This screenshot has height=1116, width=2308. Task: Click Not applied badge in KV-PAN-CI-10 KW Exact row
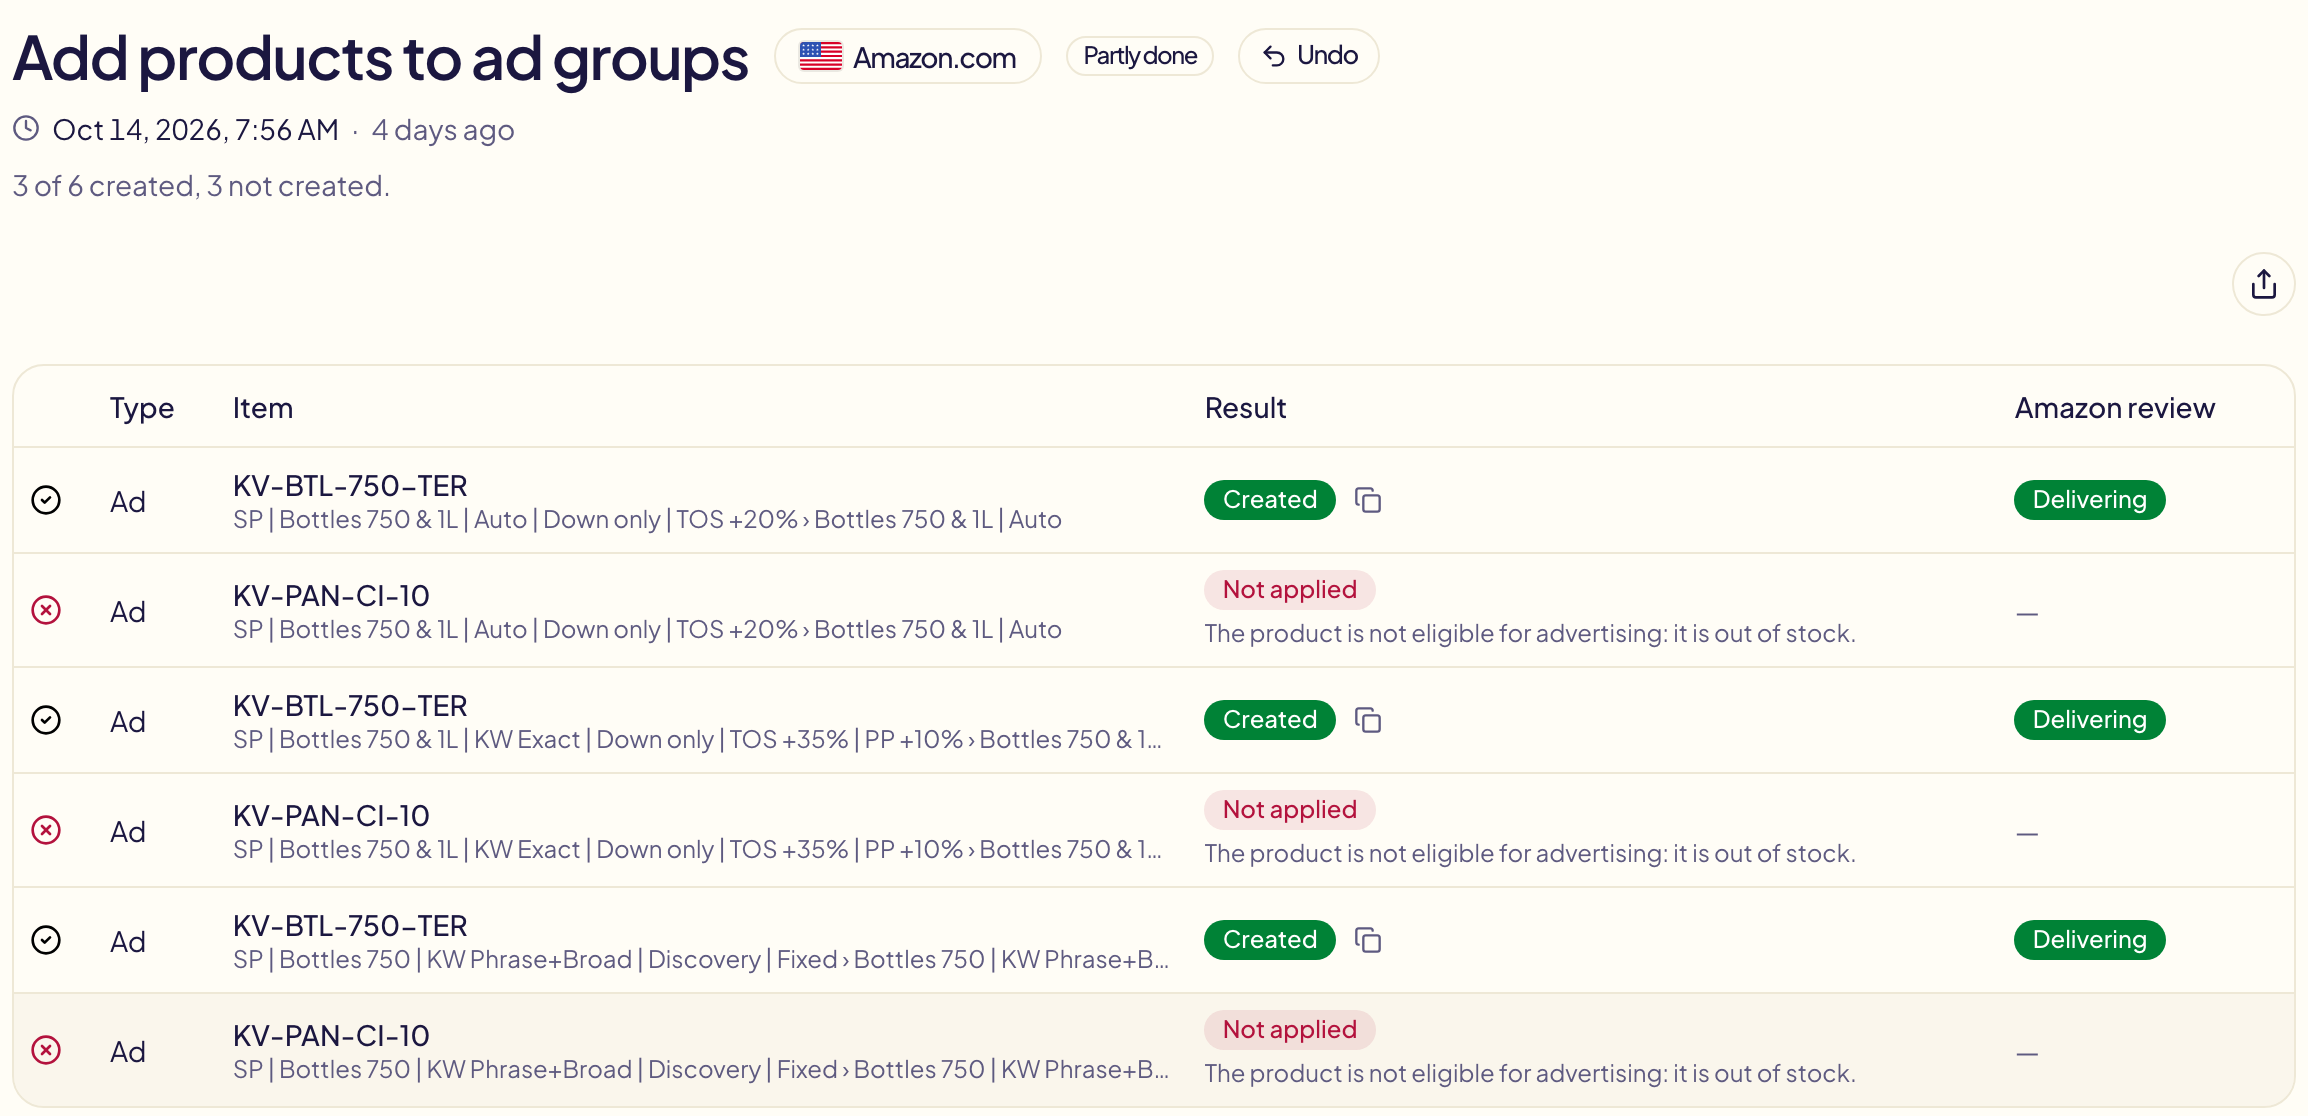pos(1290,810)
